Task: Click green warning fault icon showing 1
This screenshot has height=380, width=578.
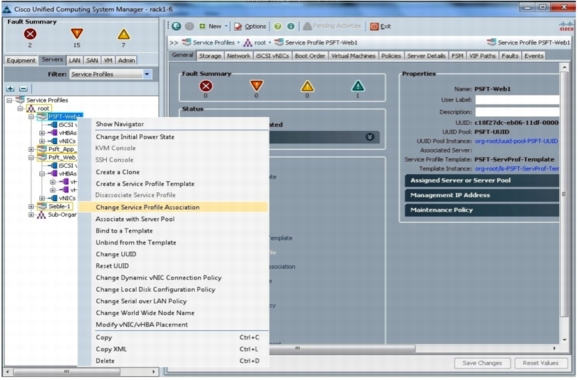Action: tap(358, 86)
